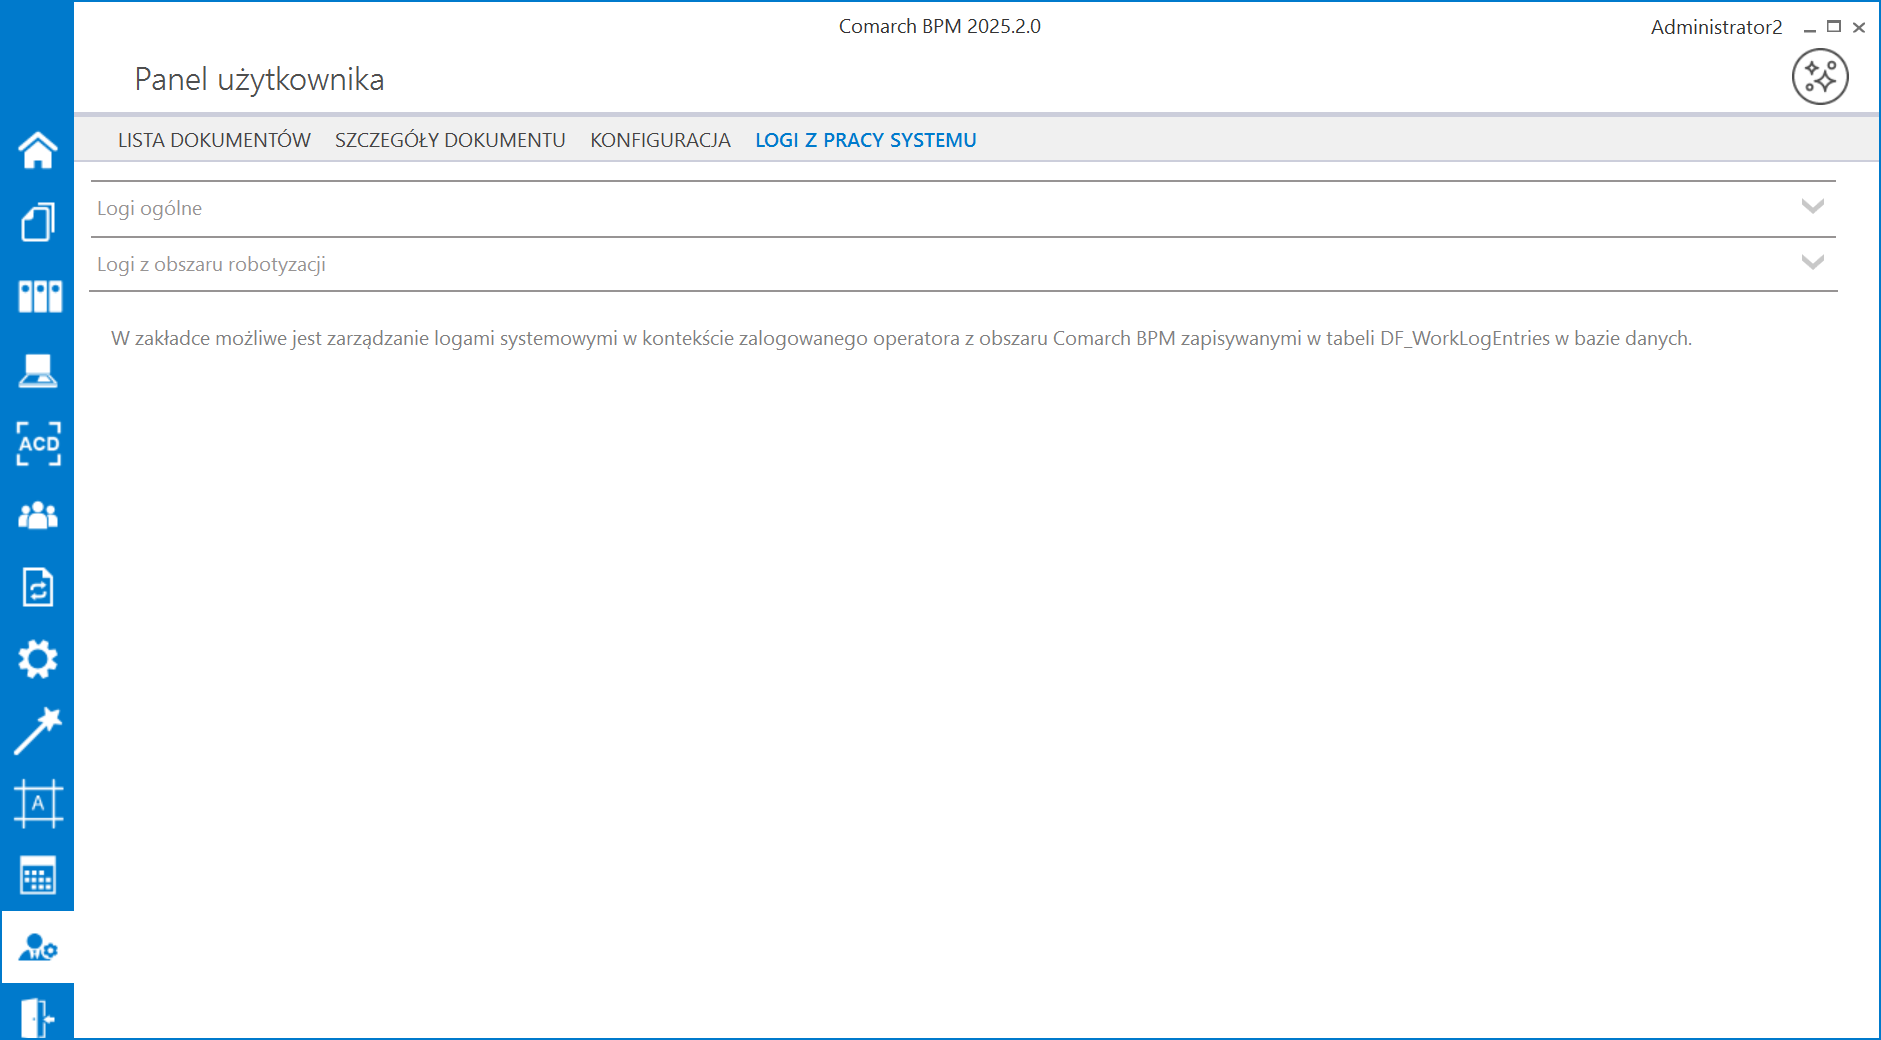Click the 'Logi z obszaru robotyzacji' label
Screen dimensions: 1881x1040
click(x=211, y=264)
